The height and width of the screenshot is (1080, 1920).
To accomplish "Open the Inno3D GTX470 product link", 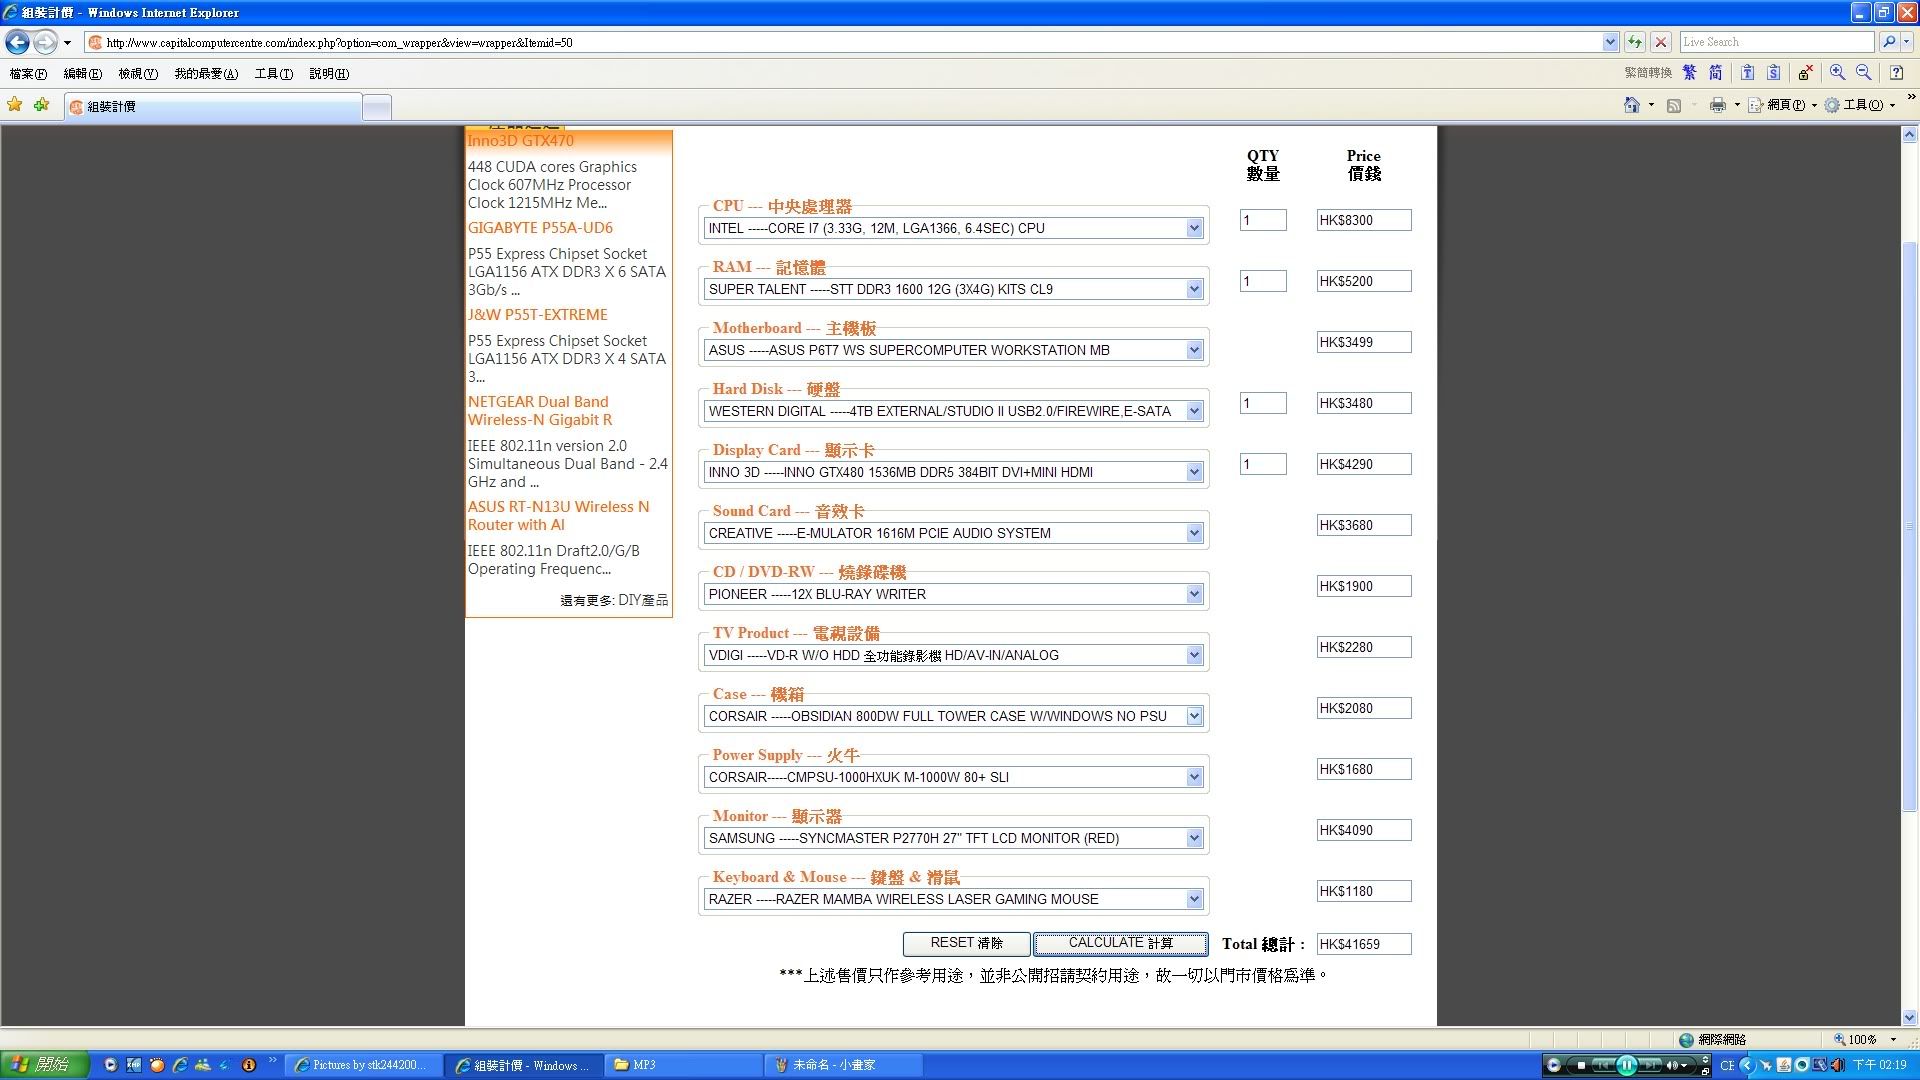I will tap(520, 141).
